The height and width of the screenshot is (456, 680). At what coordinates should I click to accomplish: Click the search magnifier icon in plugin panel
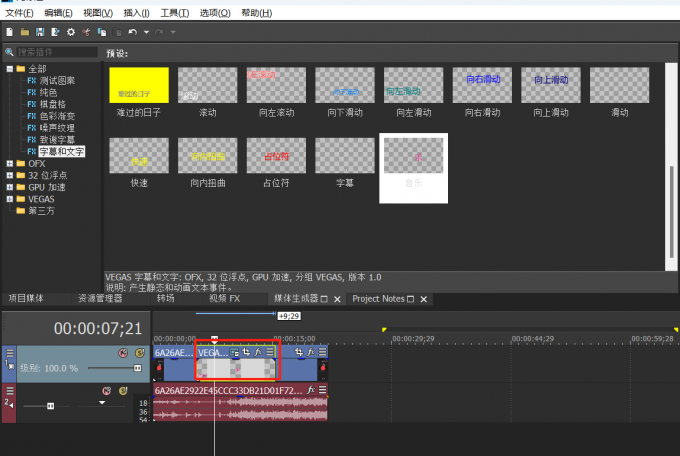point(9,52)
